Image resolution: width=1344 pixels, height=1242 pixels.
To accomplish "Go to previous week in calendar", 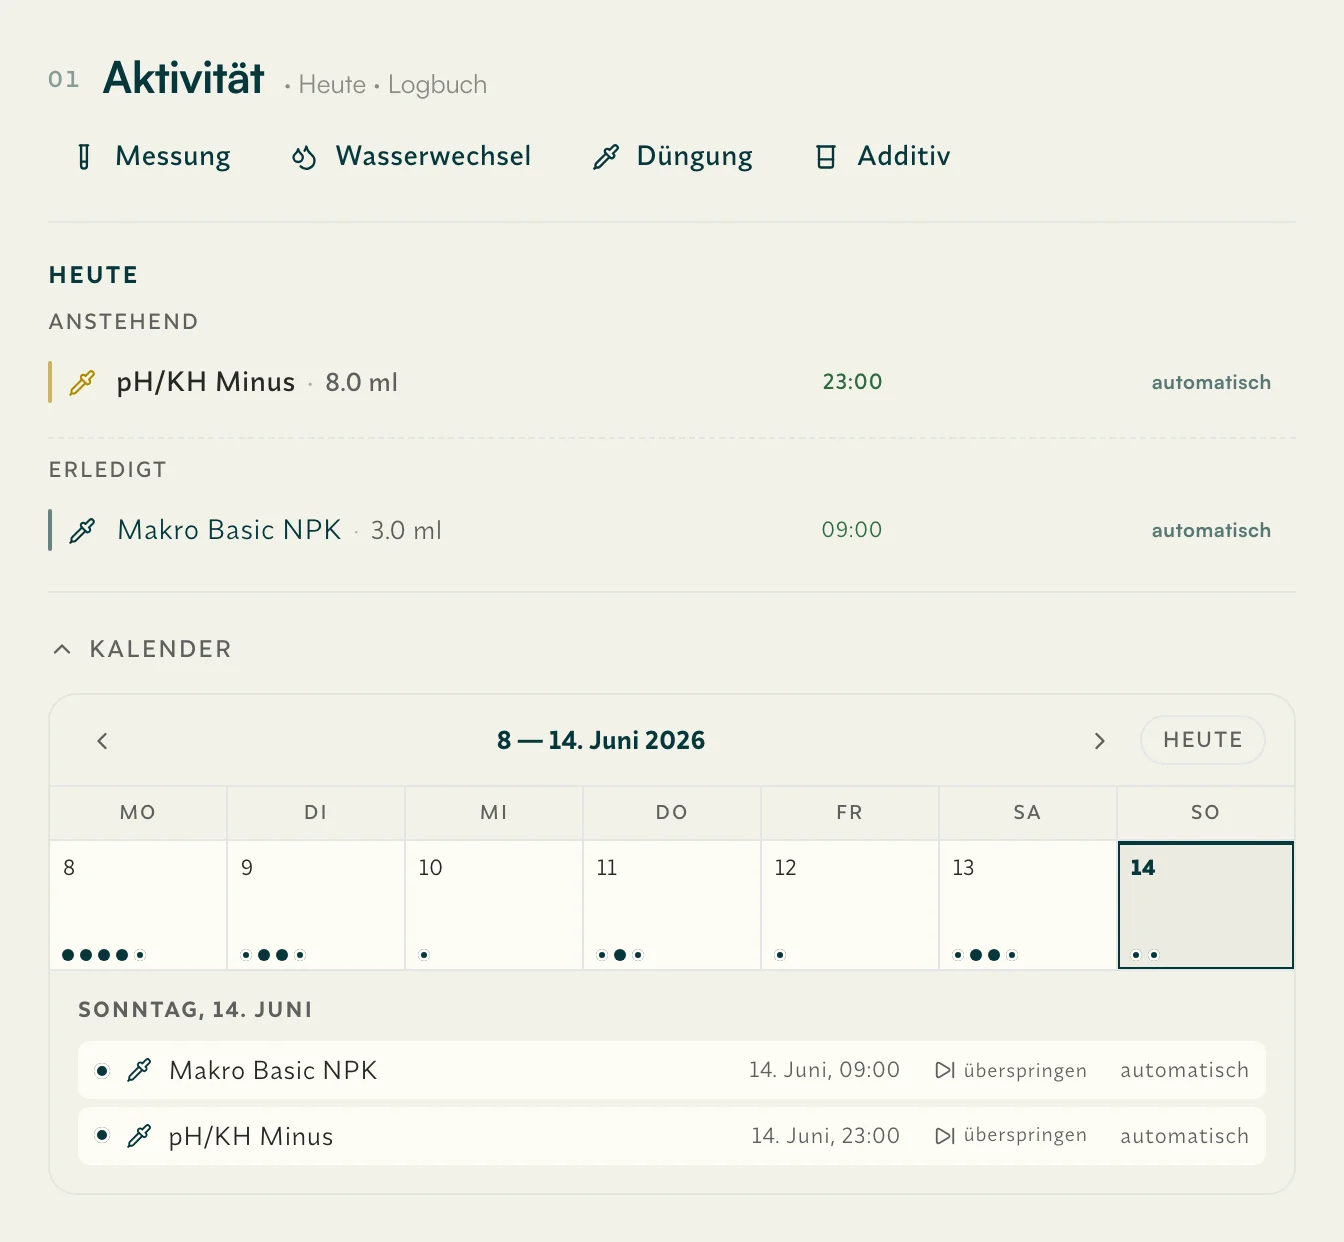I will coord(102,741).
